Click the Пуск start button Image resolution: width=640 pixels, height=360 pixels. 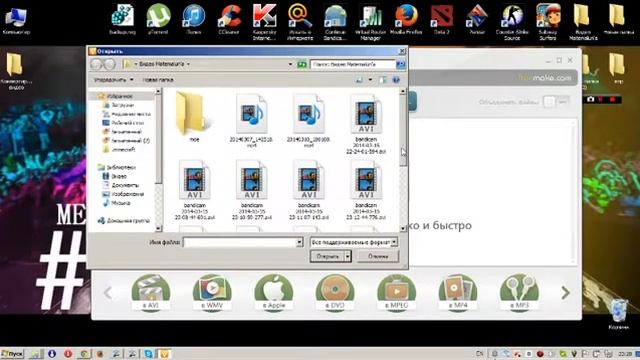12,353
